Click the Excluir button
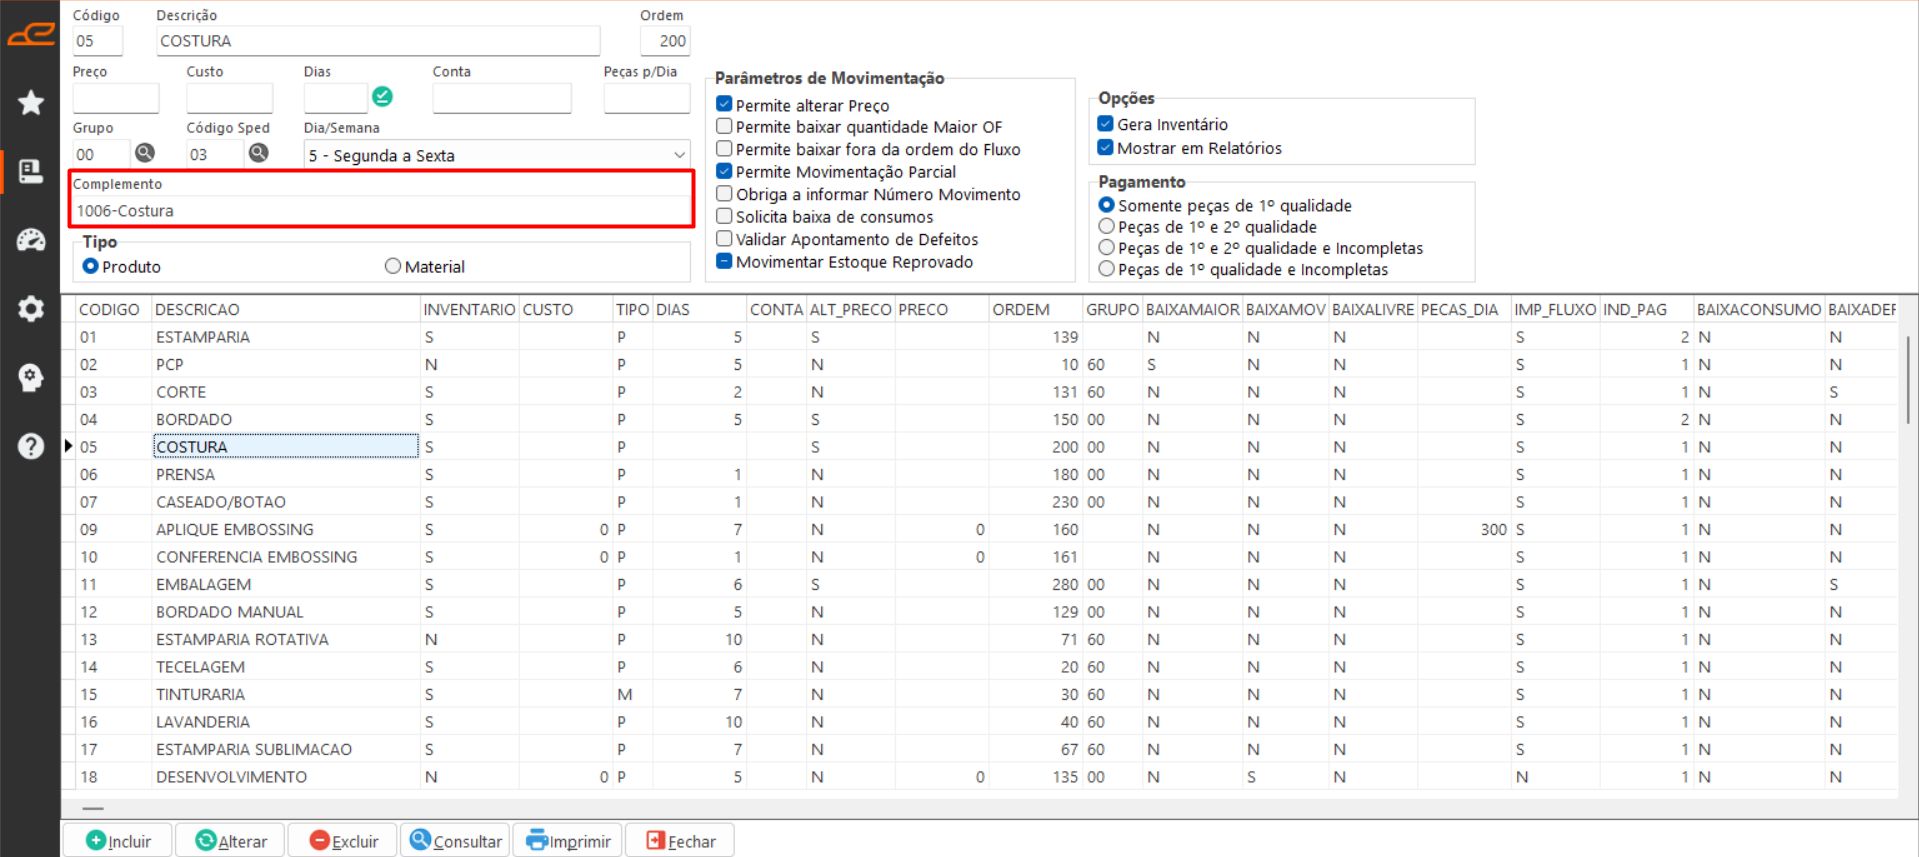This screenshot has width=1919, height=857. point(343,841)
